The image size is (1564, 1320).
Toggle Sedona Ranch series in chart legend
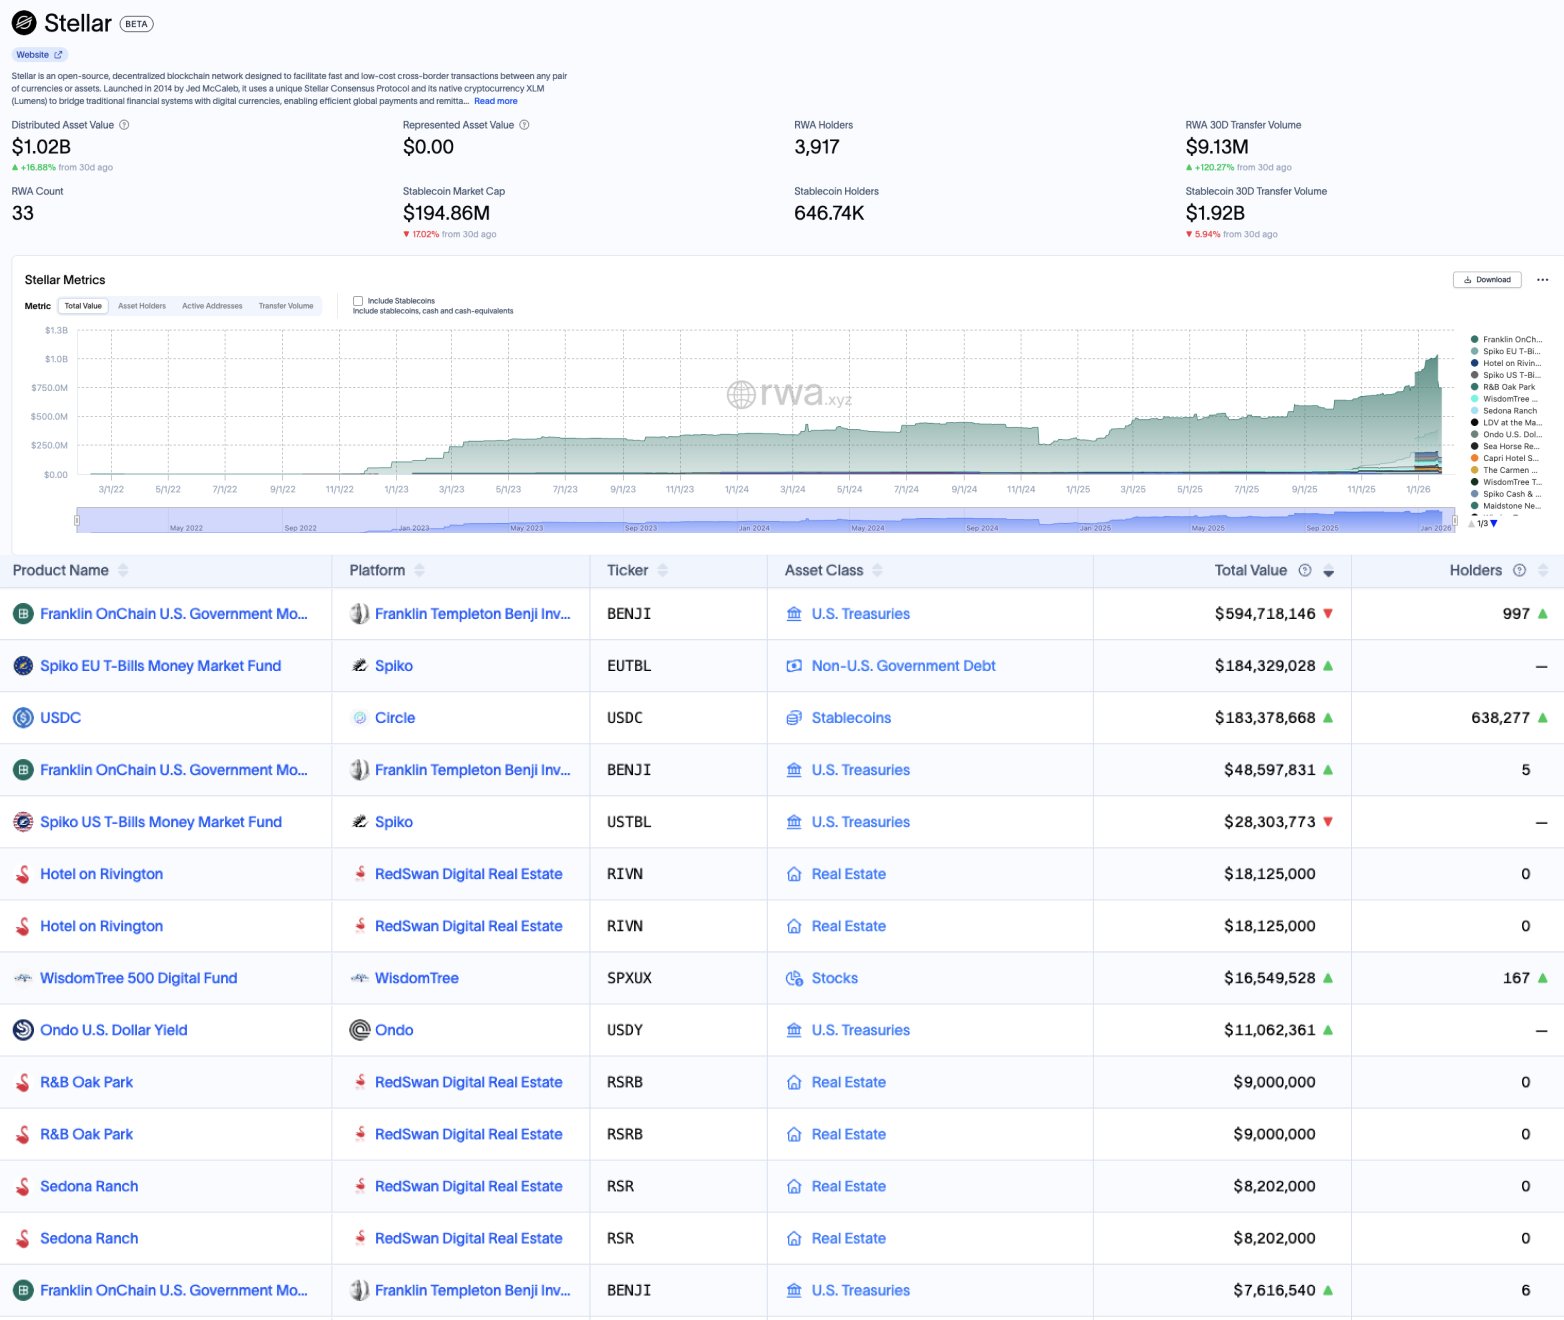click(1509, 411)
